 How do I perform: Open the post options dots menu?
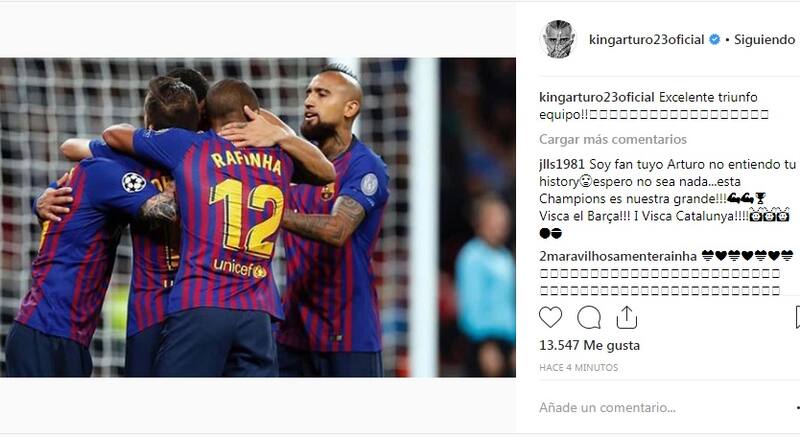pyautogui.click(x=797, y=407)
